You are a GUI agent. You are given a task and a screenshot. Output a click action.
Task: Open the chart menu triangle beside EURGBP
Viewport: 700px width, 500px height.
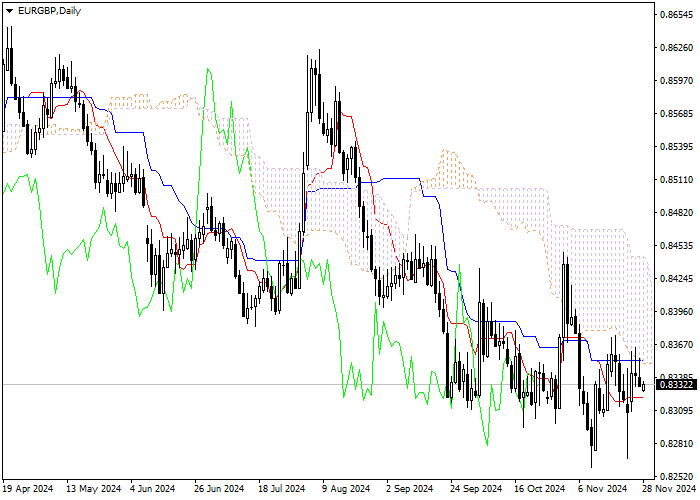click(x=9, y=11)
